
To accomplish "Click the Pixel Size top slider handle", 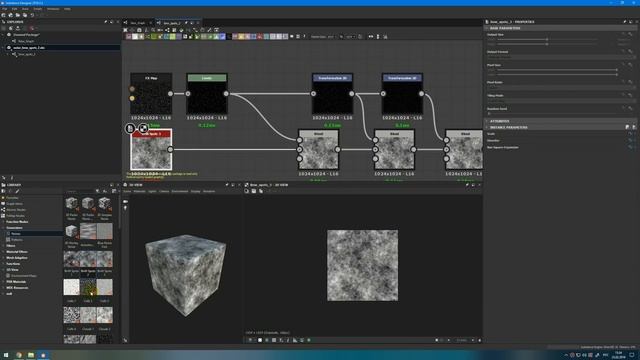I will pos(616,70).
